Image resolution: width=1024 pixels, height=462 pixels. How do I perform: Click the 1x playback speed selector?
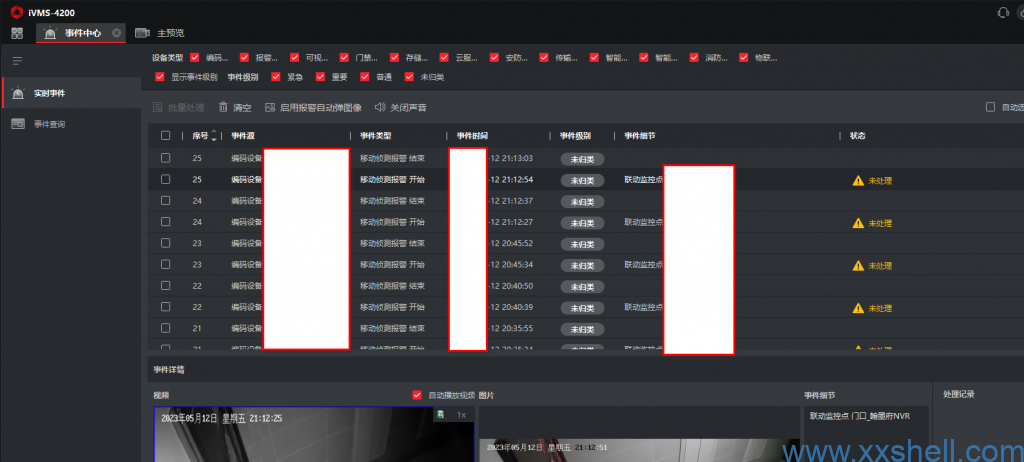tap(461, 414)
